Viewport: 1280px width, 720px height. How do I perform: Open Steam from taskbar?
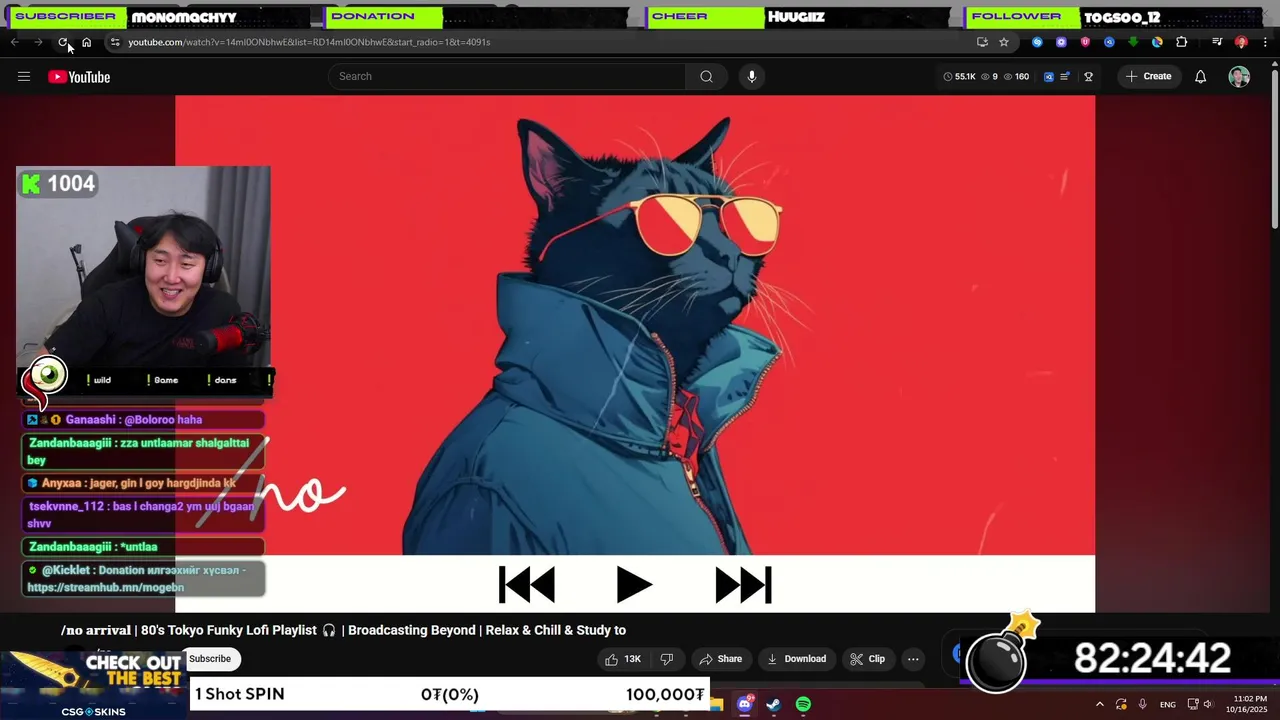click(773, 705)
